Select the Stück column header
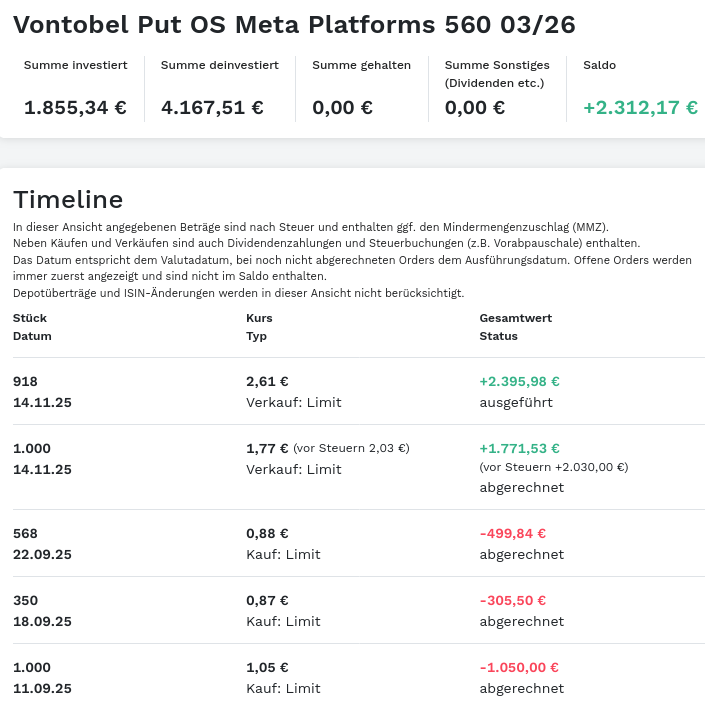The height and width of the screenshot is (708, 705). [30, 318]
